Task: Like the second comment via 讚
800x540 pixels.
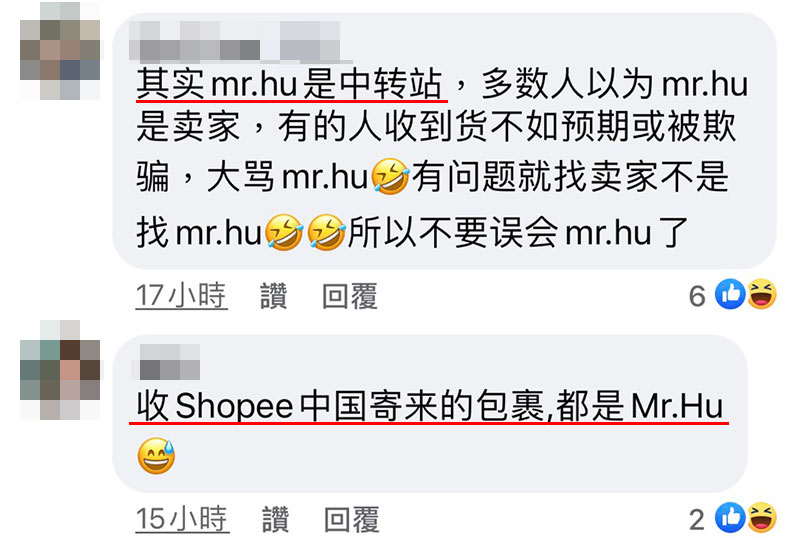Action: (276, 520)
